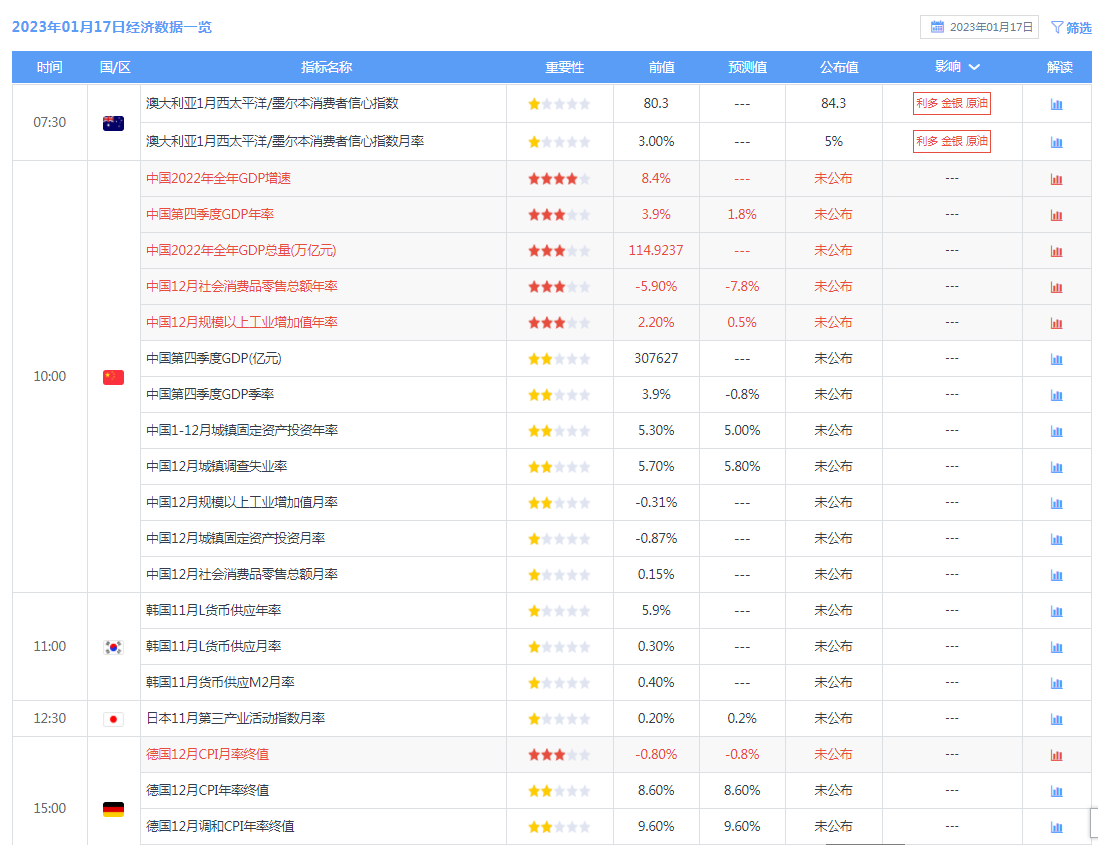Click star rating of 中国2022年全年GDP增速

[559, 179]
